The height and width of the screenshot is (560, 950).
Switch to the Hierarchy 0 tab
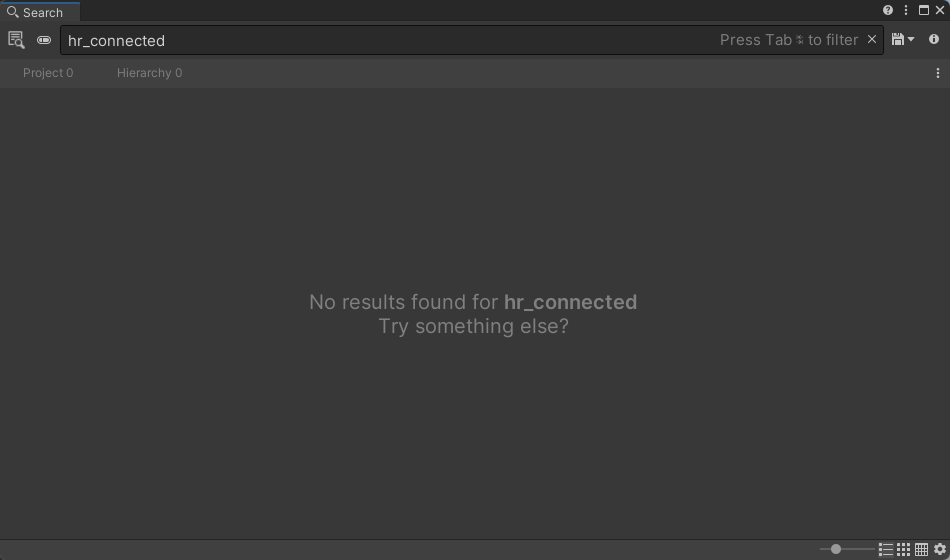[x=149, y=73]
